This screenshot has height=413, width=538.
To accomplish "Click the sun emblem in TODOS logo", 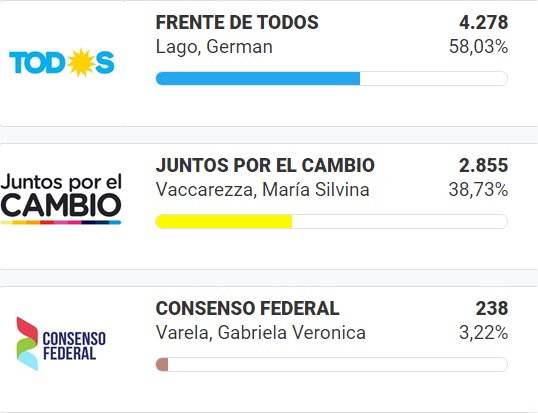I will coord(81,62).
